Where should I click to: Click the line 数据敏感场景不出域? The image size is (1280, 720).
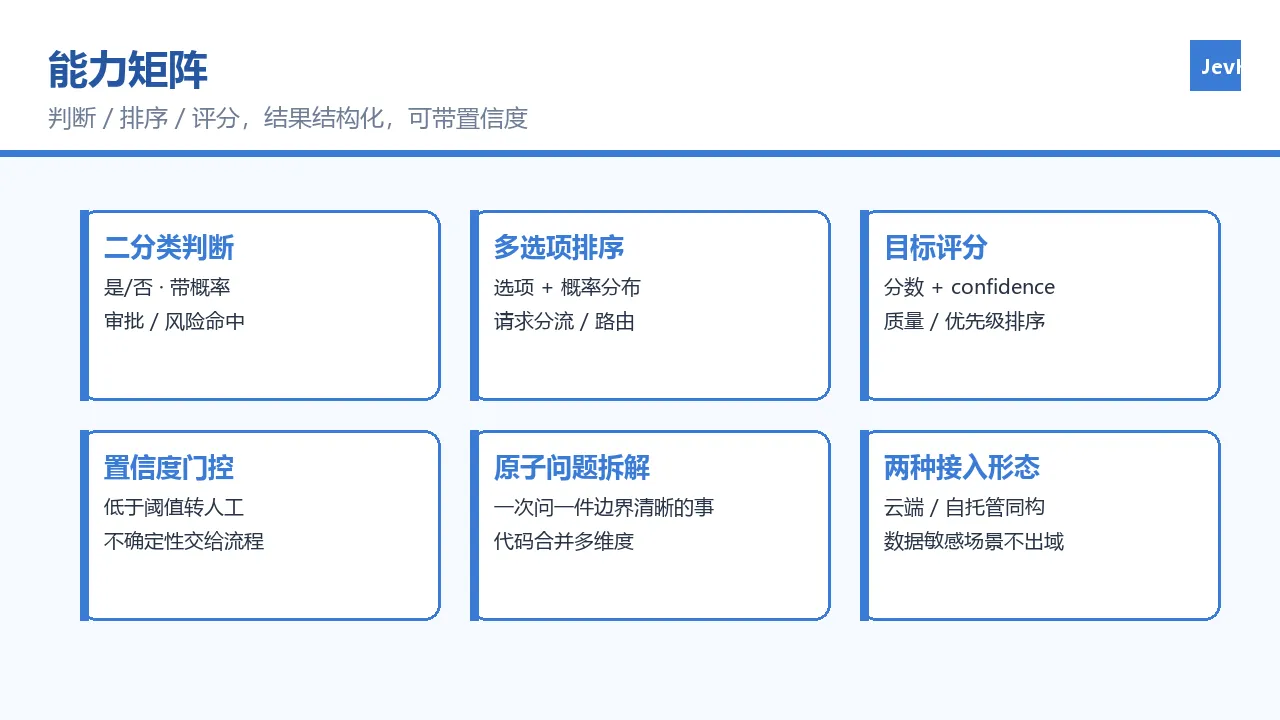(x=974, y=541)
